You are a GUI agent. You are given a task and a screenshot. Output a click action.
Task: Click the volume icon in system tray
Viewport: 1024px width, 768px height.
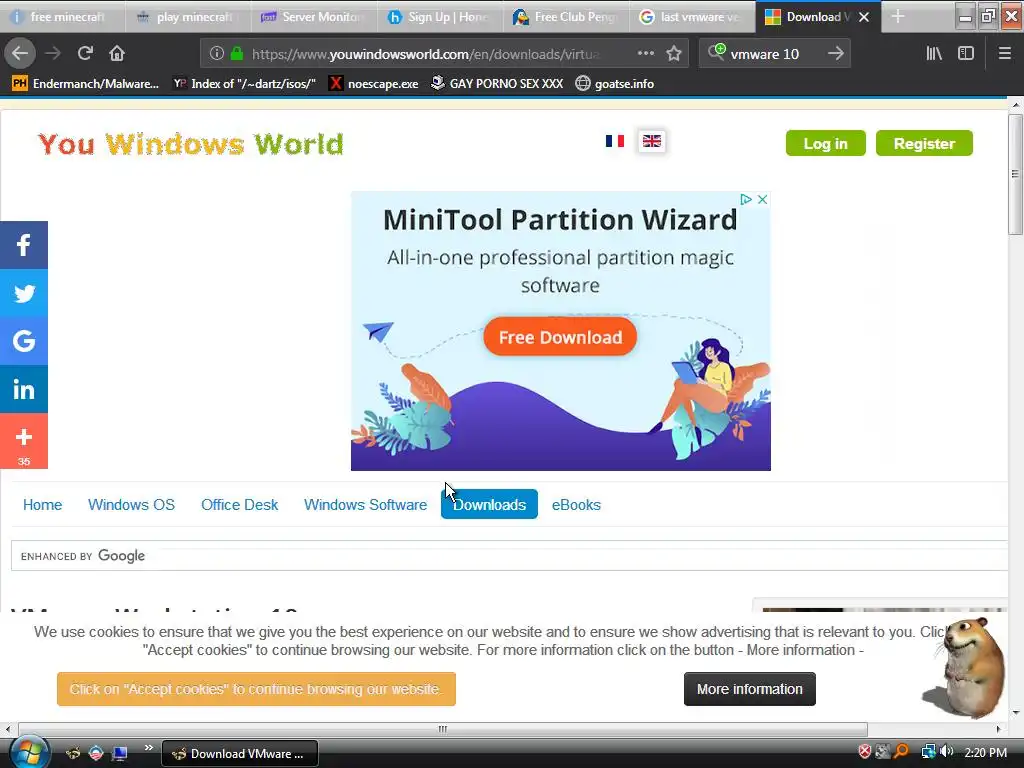click(947, 752)
